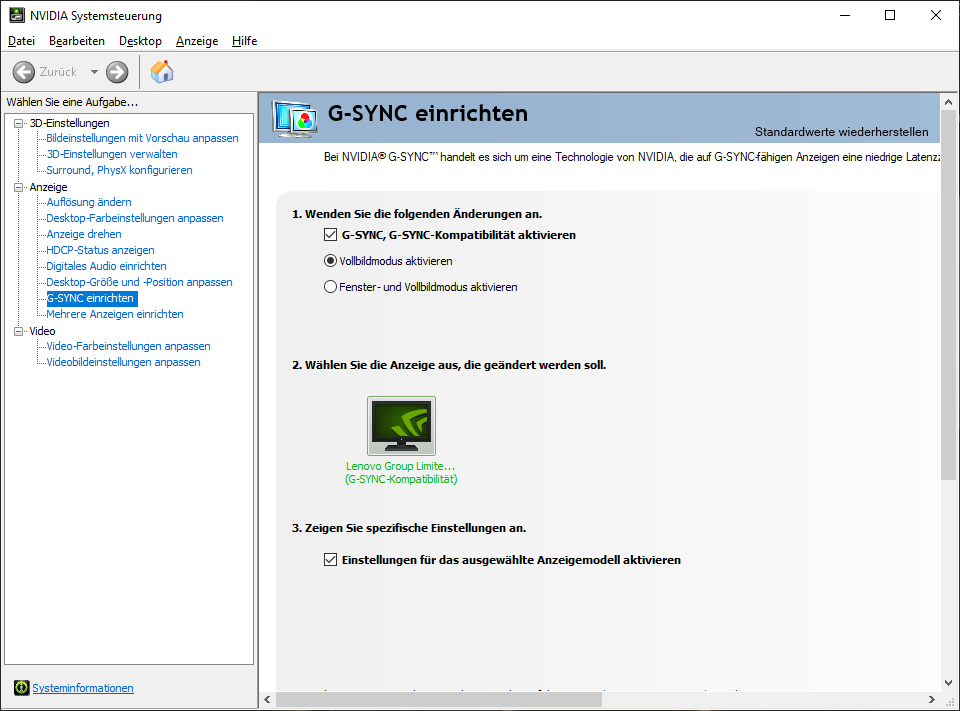Open Systeminformationen link
Image resolution: width=960 pixels, height=711 pixels.
[x=83, y=688]
